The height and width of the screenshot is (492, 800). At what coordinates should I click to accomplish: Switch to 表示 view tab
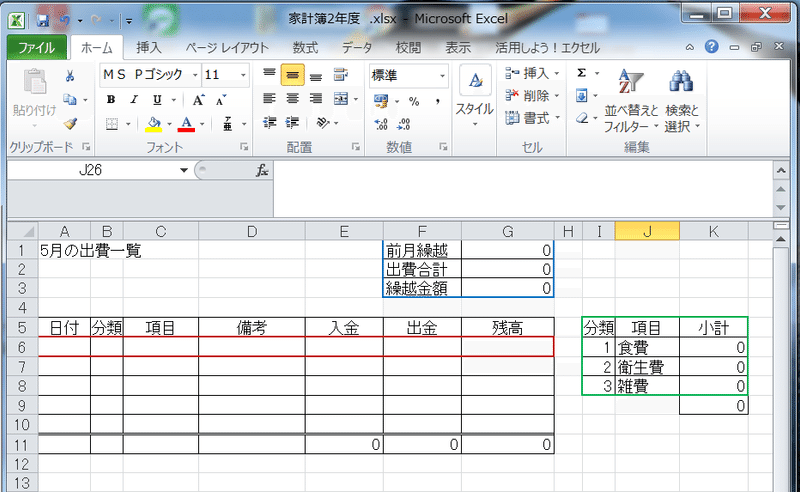point(458,48)
